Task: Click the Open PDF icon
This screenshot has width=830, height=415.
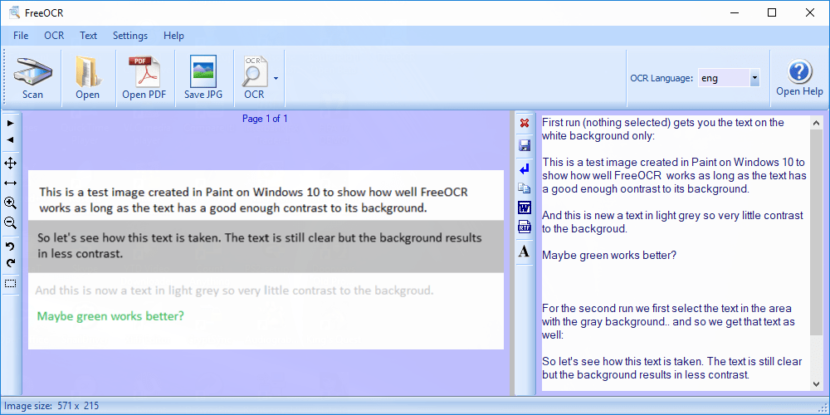Action: click(143, 78)
